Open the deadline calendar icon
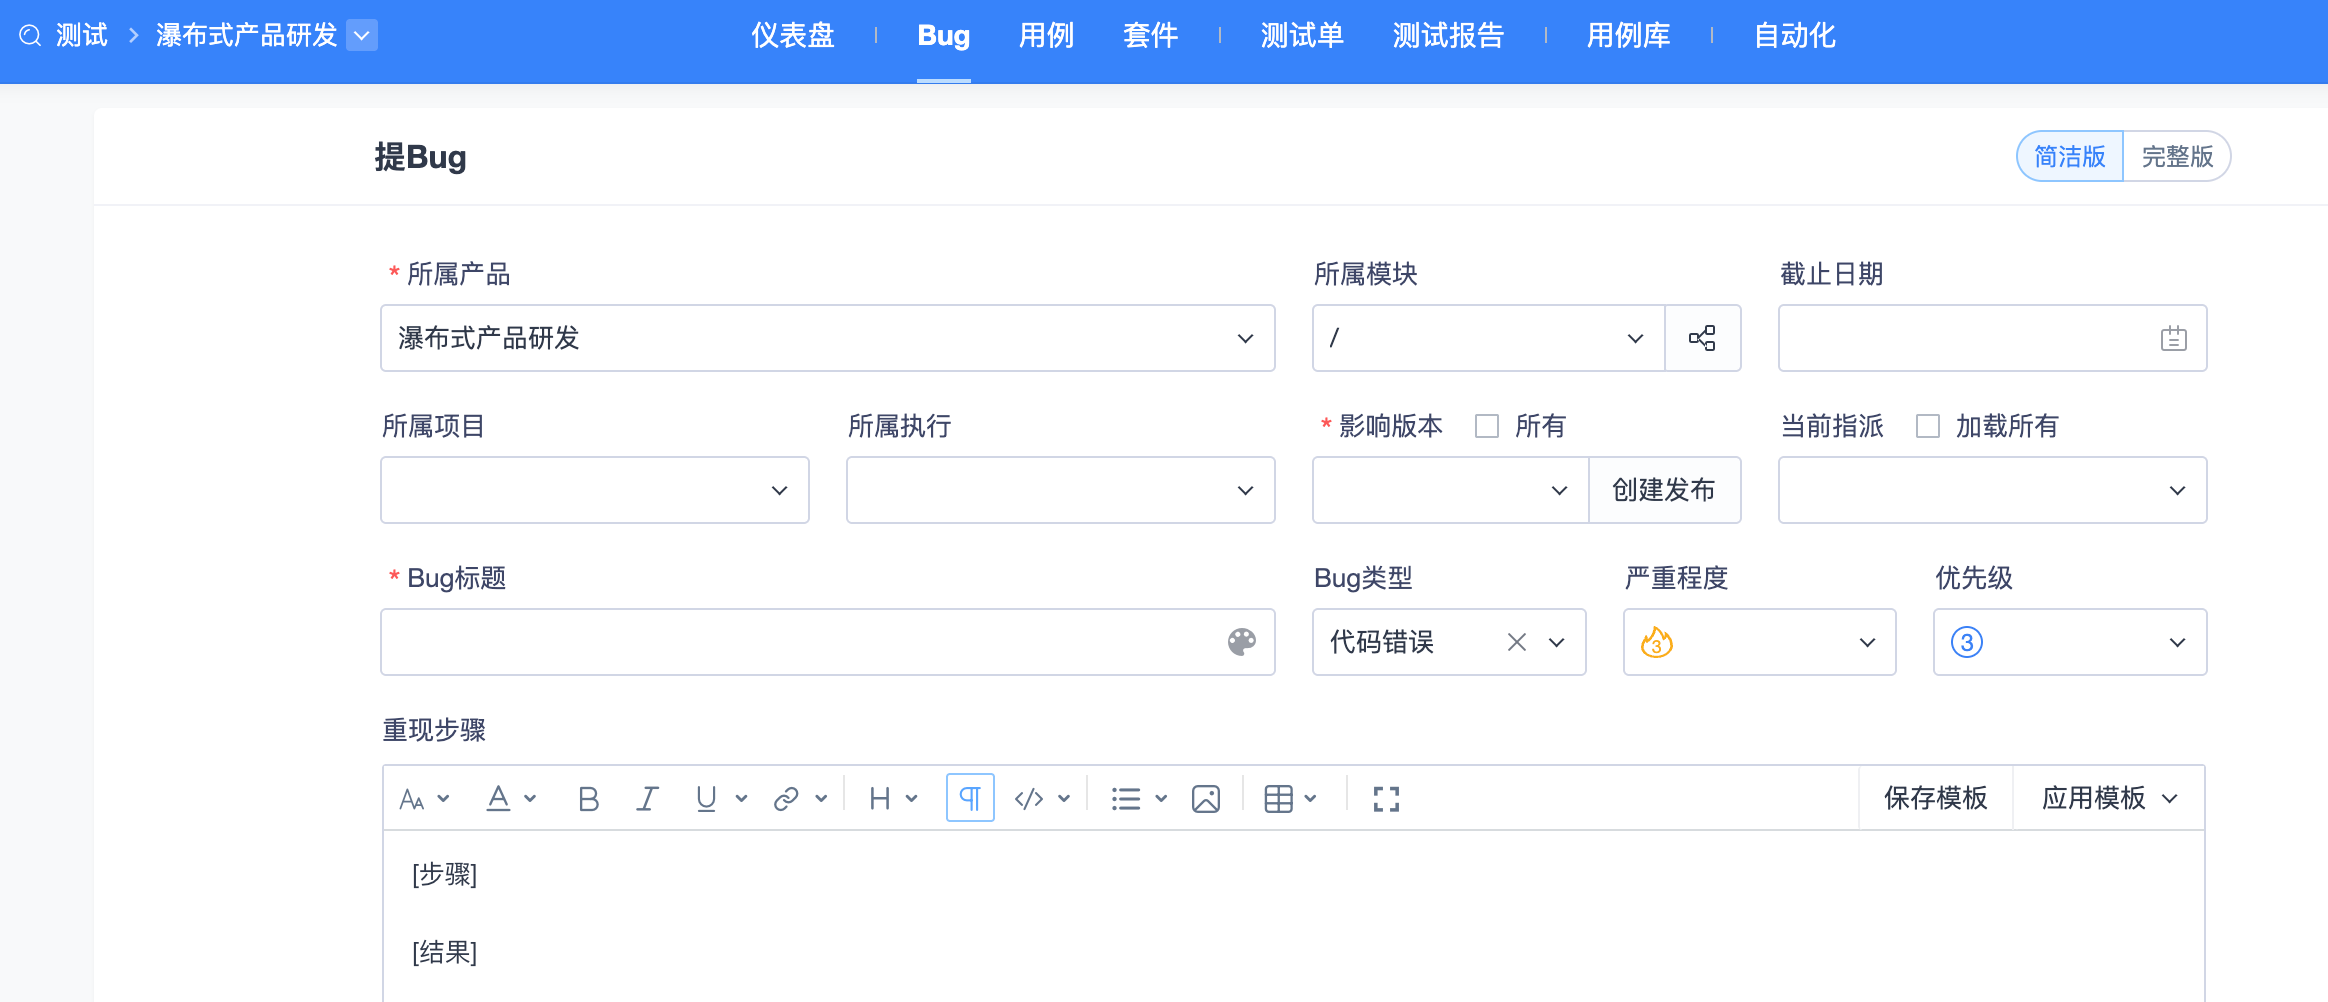Viewport: 2328px width, 1002px height. tap(2173, 338)
